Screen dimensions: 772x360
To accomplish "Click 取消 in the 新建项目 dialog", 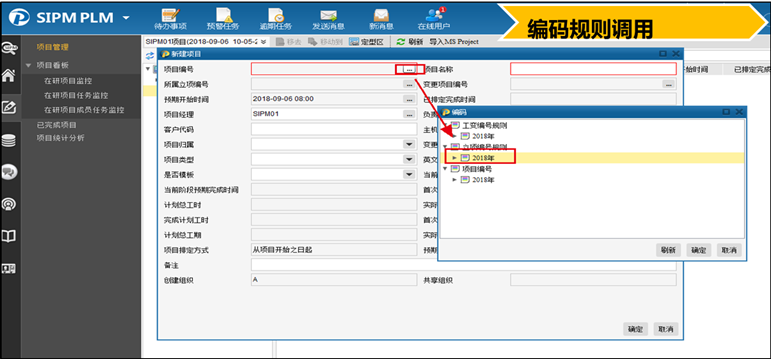I will coord(666,329).
